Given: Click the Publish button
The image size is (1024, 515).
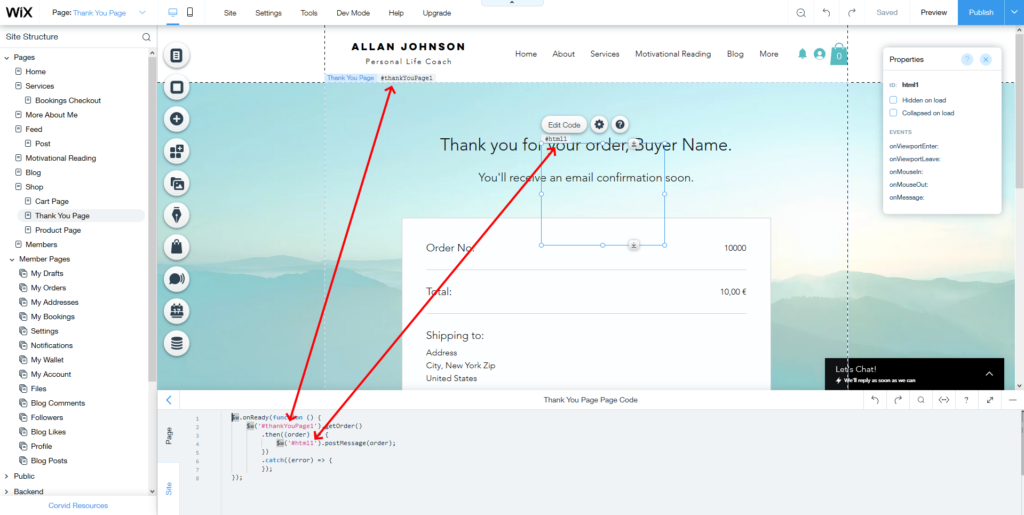Looking at the screenshot, I should 980,13.
